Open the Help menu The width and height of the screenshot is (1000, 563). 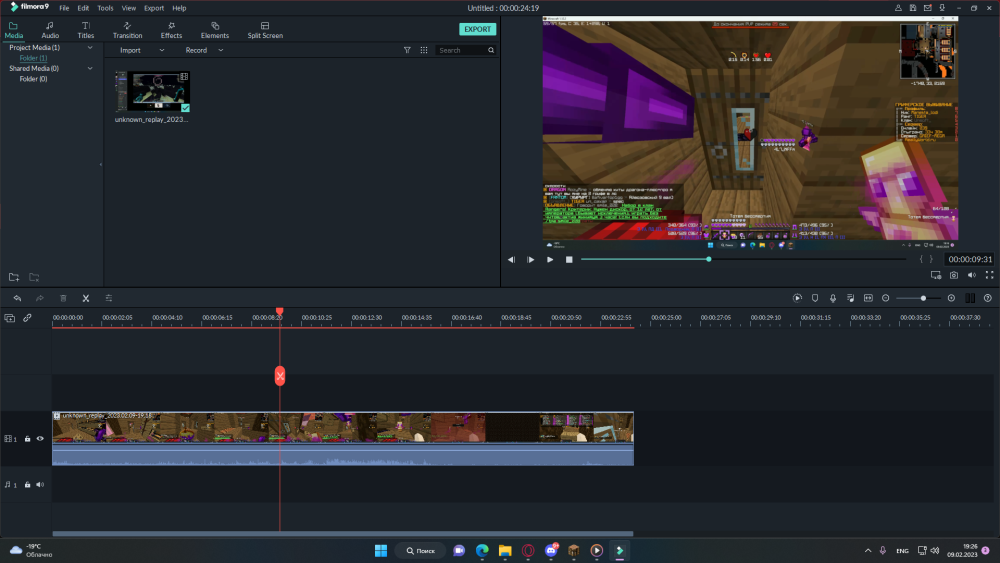click(179, 8)
